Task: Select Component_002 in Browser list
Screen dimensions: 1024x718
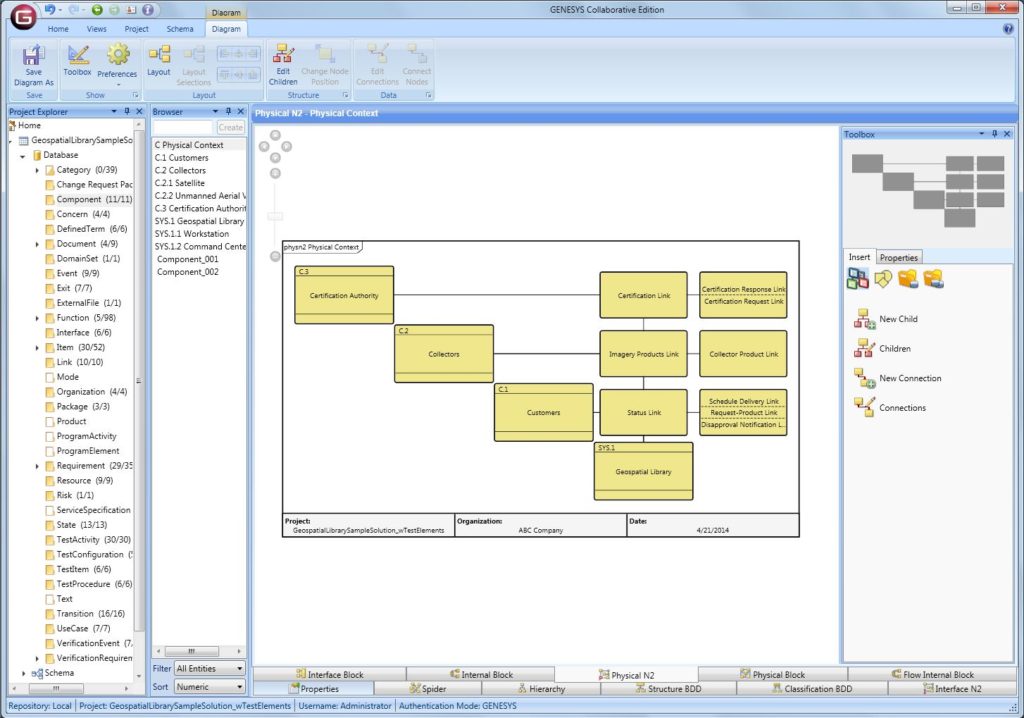Action: click(187, 272)
